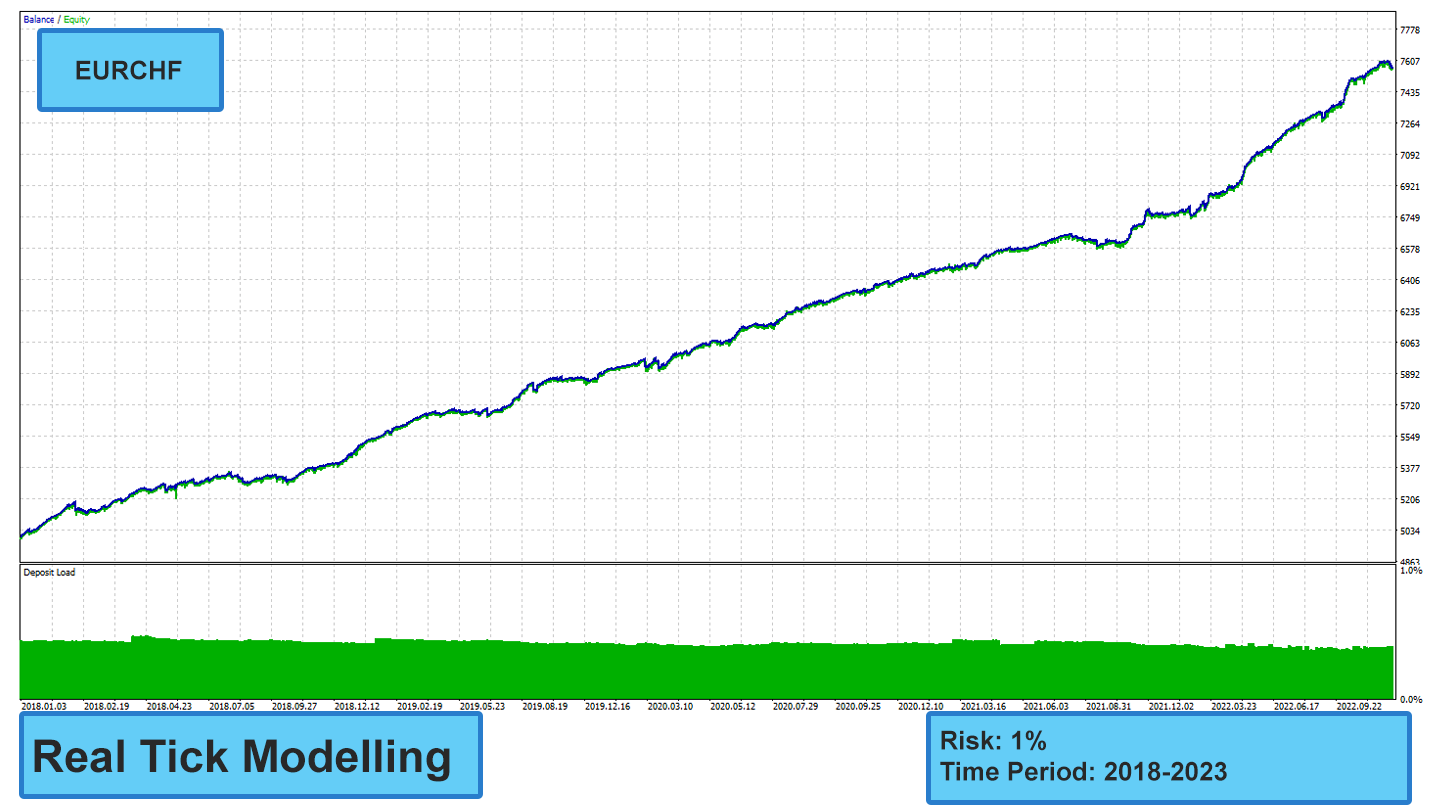Select the 2022.09.22 date marker
This screenshot has height=810, width=1440.
1357,706
